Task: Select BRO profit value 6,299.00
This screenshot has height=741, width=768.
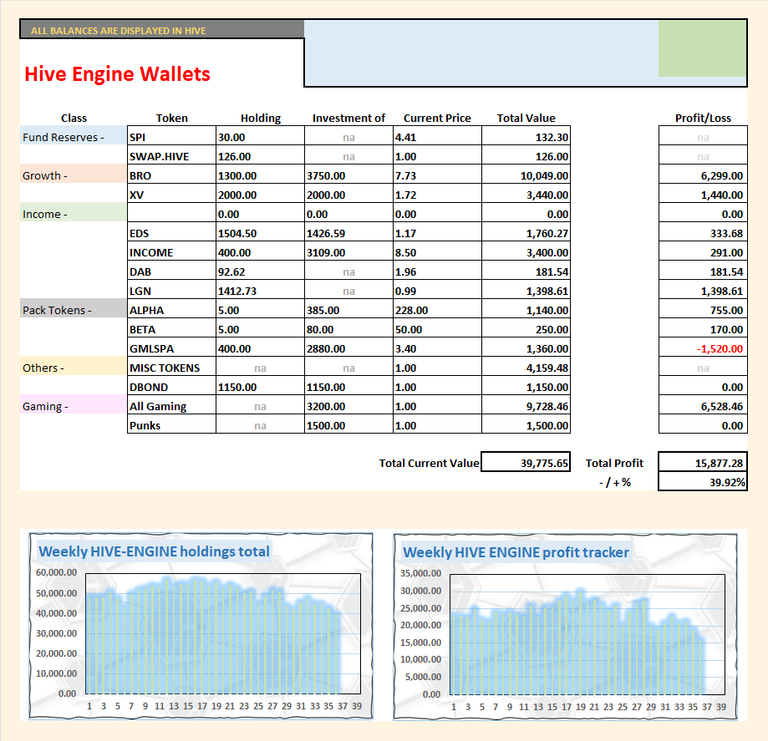Action: click(x=703, y=175)
